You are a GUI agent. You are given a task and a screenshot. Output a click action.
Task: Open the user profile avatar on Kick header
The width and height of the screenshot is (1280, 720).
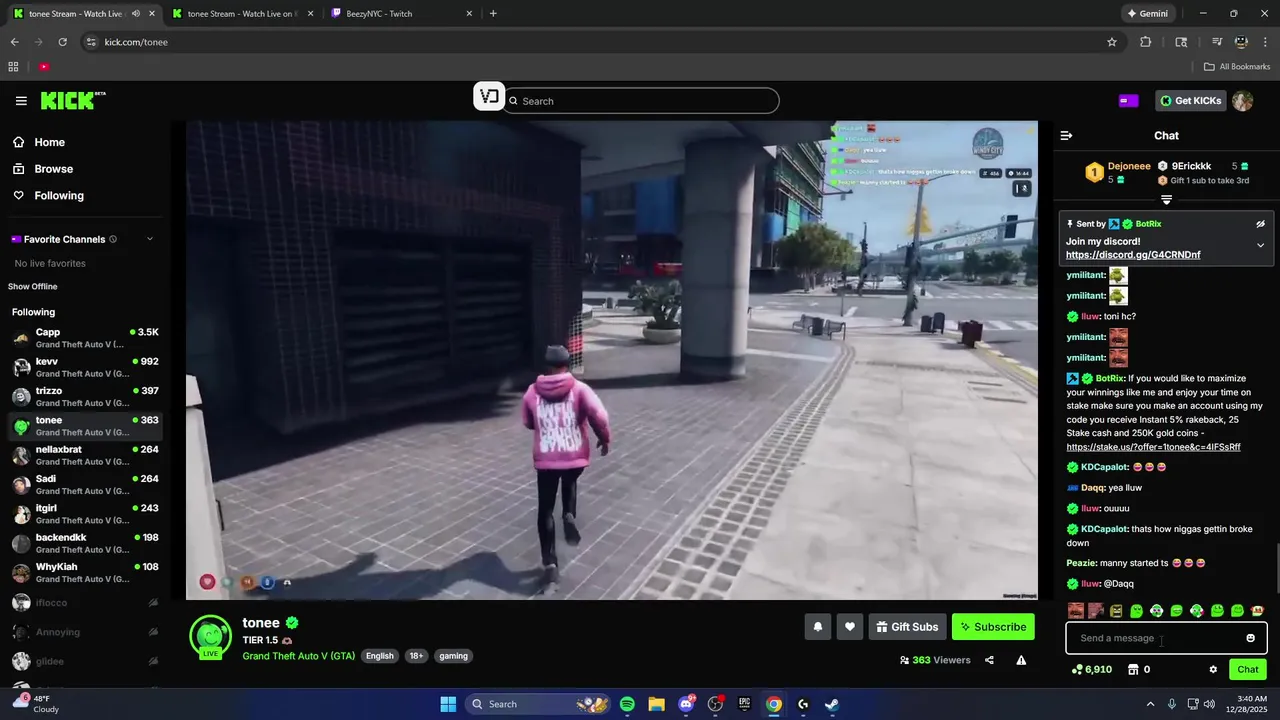coord(1242,101)
